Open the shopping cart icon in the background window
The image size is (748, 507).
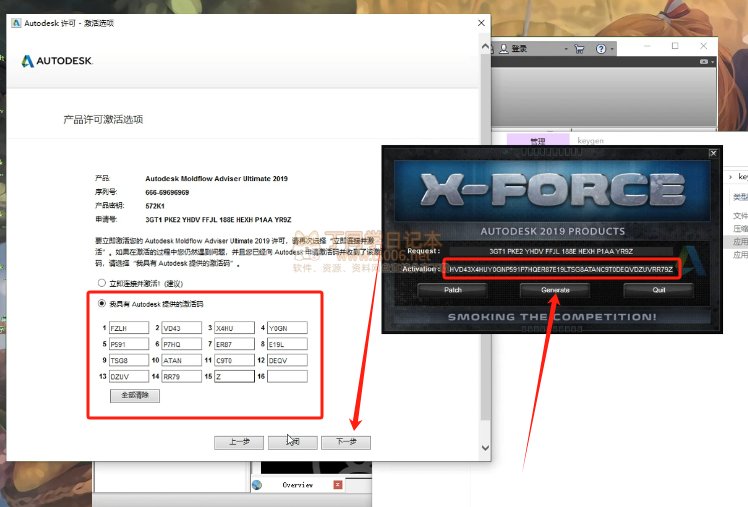pos(580,49)
